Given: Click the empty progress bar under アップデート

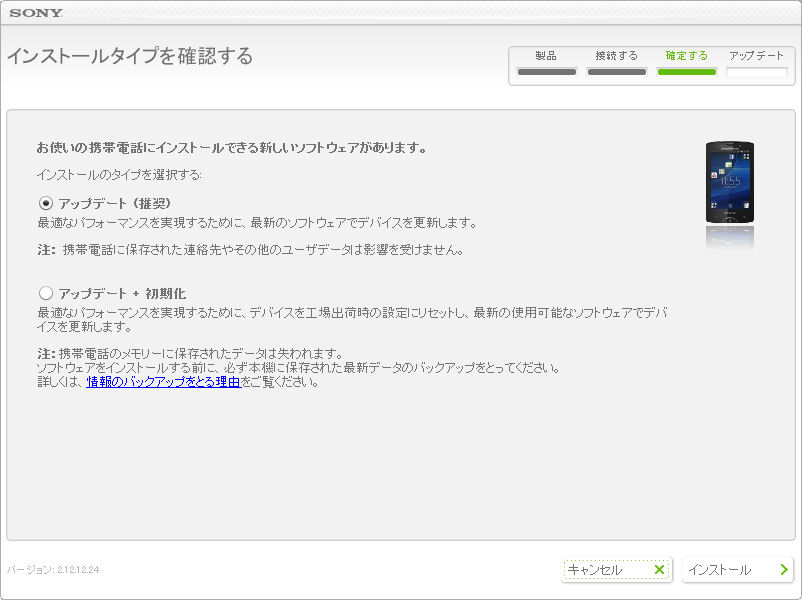Looking at the screenshot, I should point(756,72).
